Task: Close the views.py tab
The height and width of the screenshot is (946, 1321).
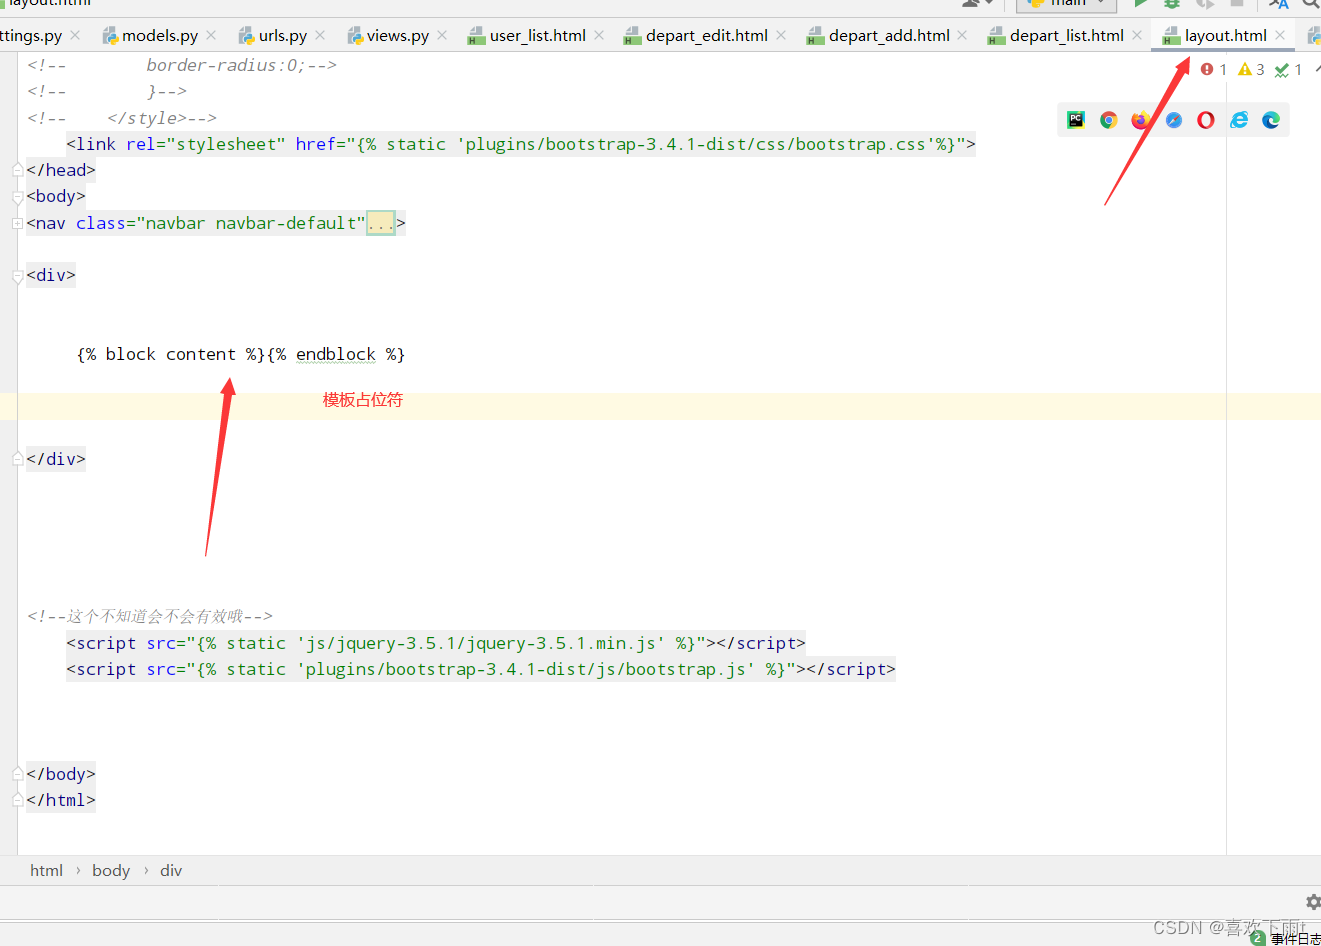Action: pos(442,35)
